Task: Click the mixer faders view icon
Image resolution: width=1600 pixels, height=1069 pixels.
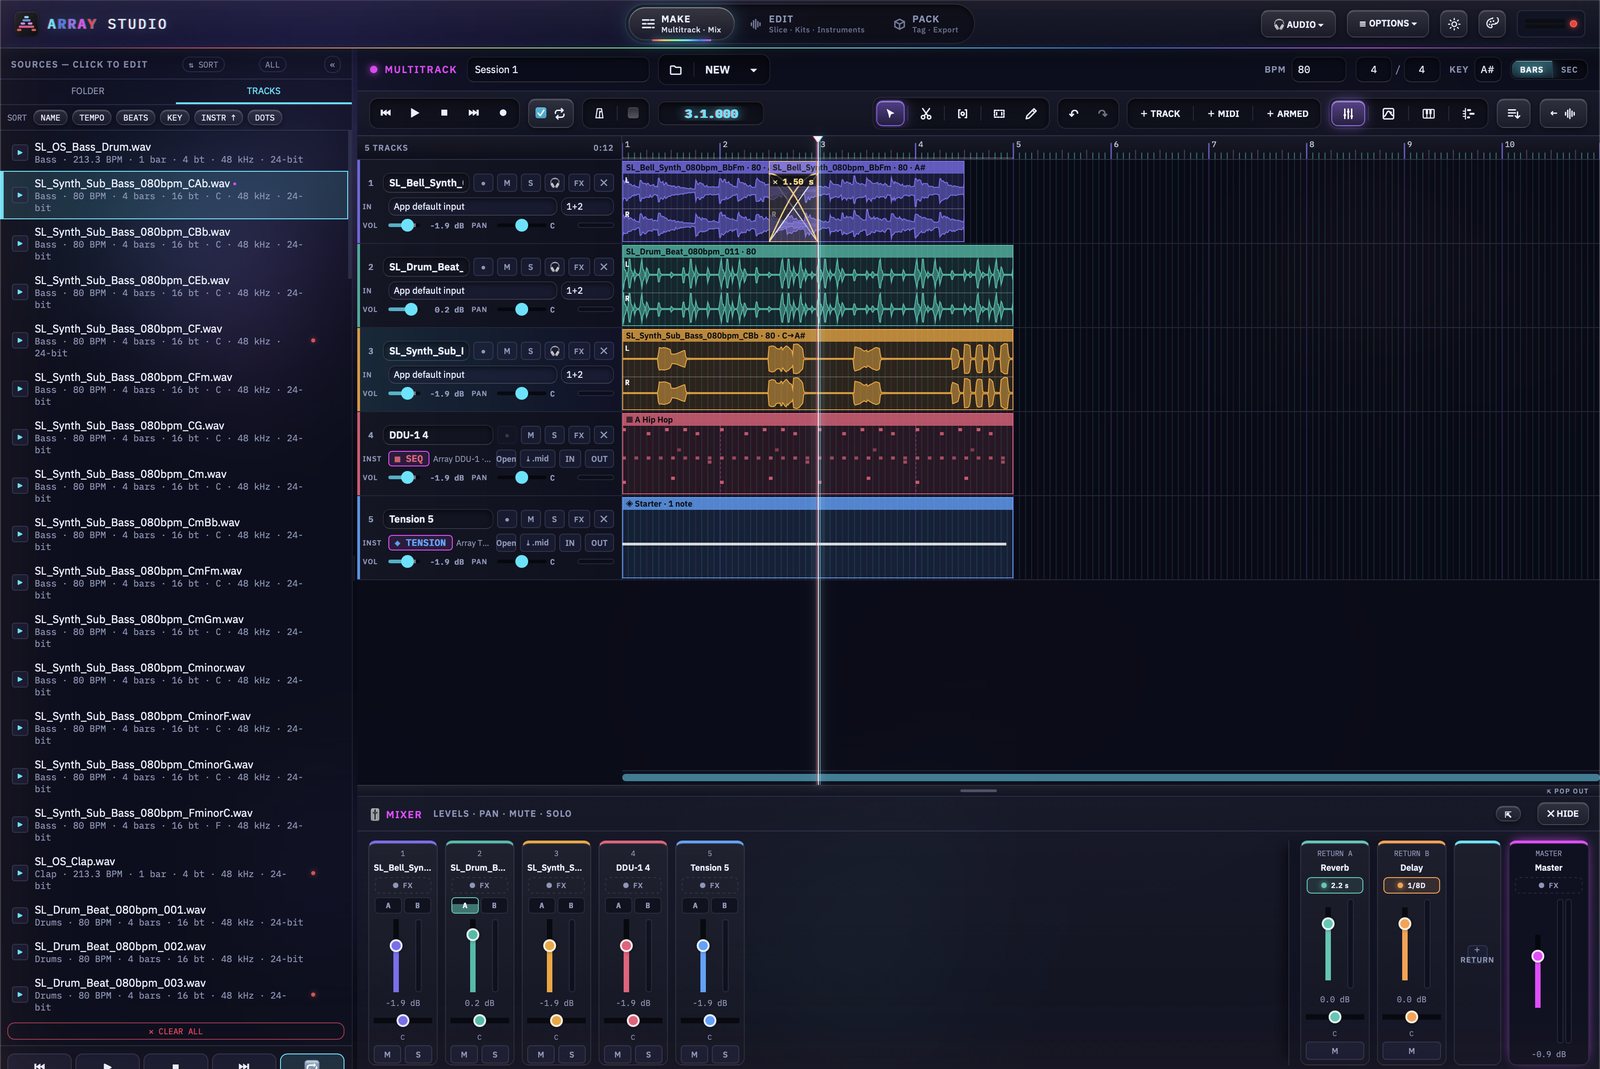Action: (1348, 114)
